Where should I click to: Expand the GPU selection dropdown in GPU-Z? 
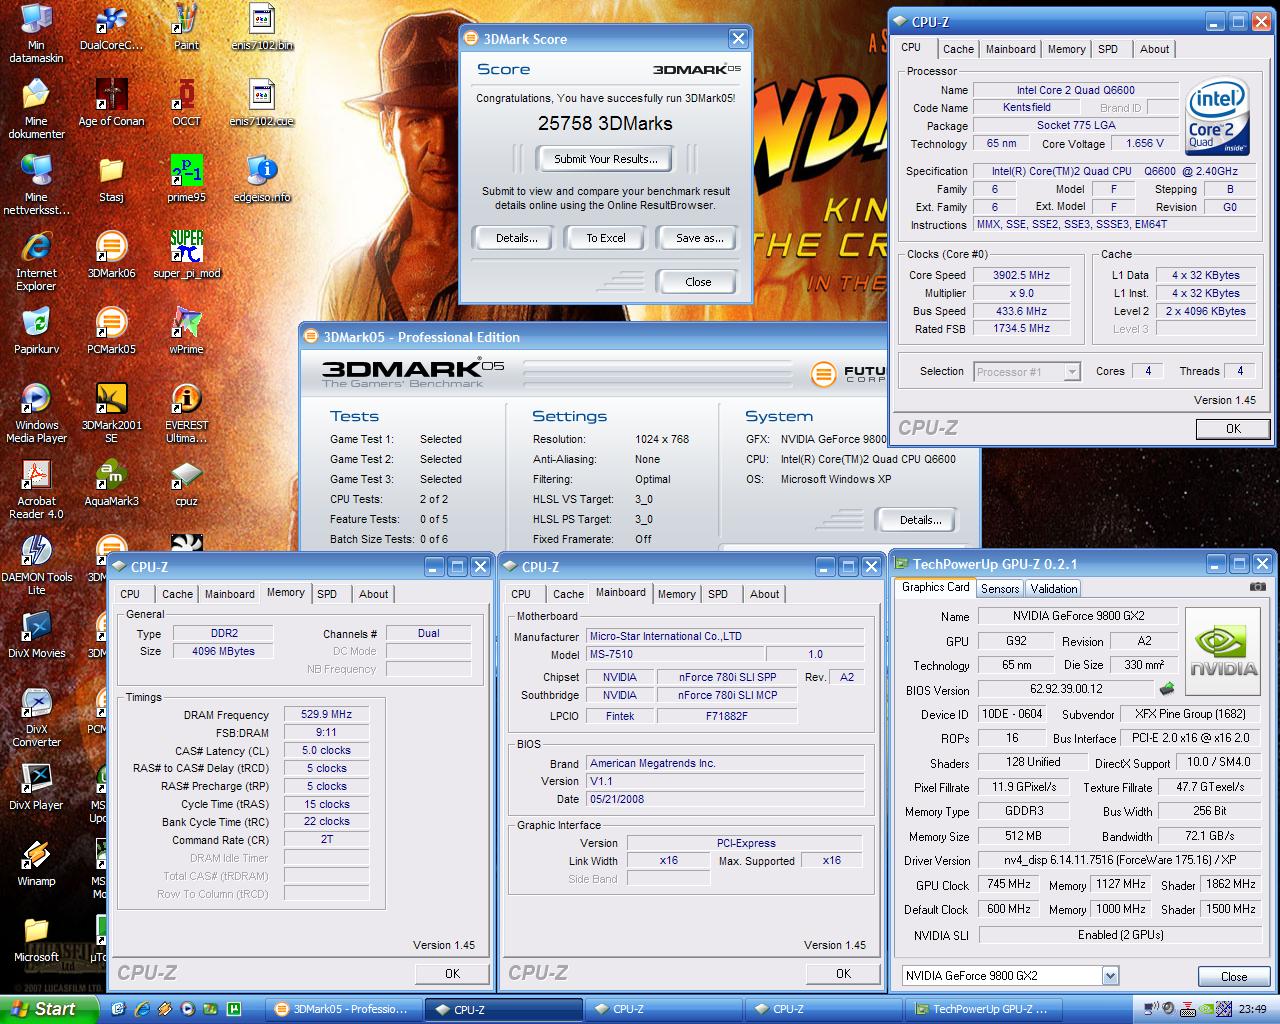click(1110, 976)
